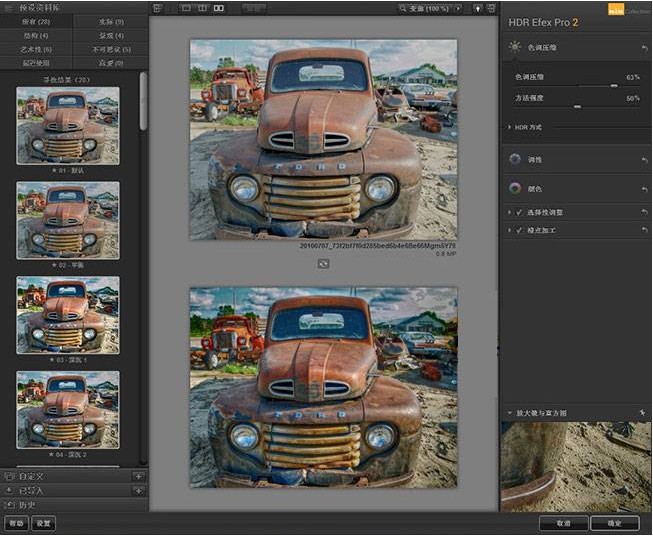Viewport: 653px width, 537px height.
Task: Click the preset list vertical scrollbar
Action: point(143,101)
